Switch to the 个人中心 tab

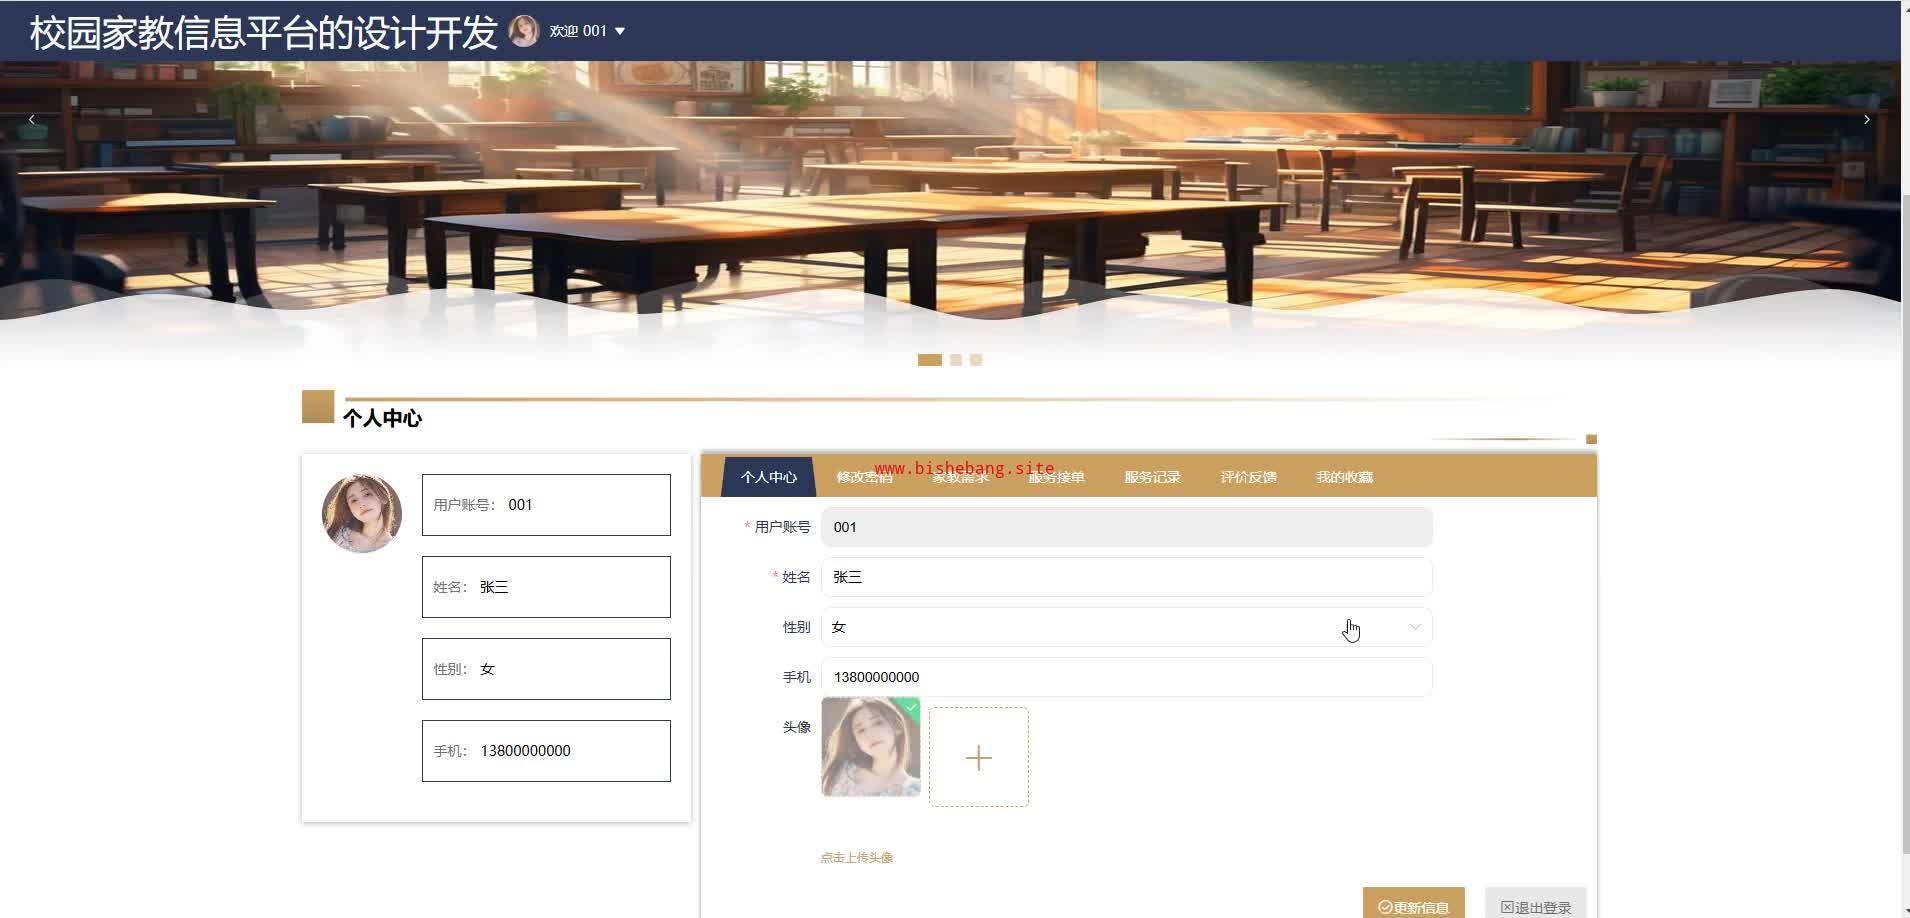(x=768, y=477)
